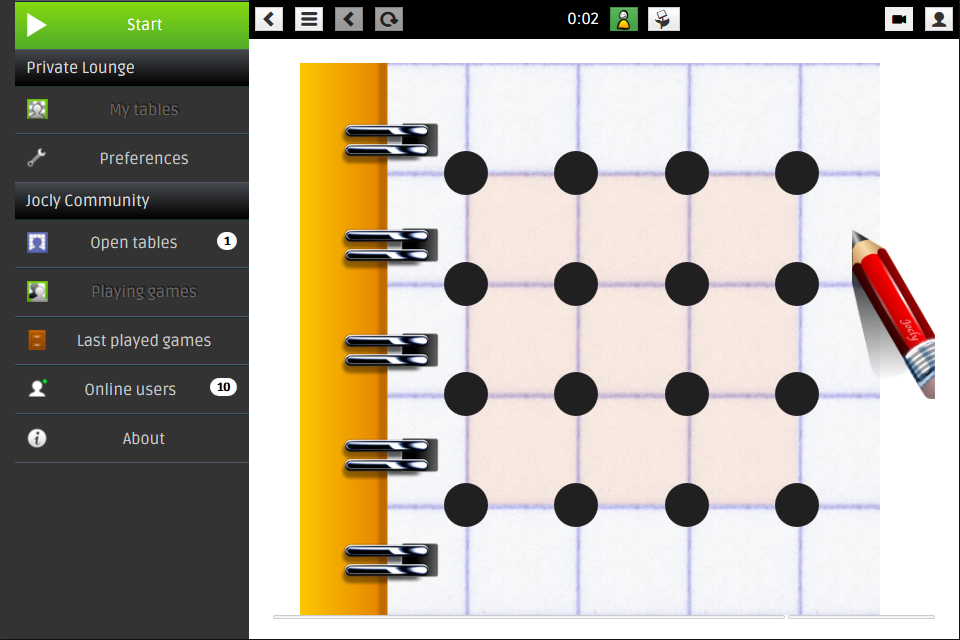Select Last played games entry
Image resolution: width=960 pixels, height=640 pixels.
[x=143, y=341]
